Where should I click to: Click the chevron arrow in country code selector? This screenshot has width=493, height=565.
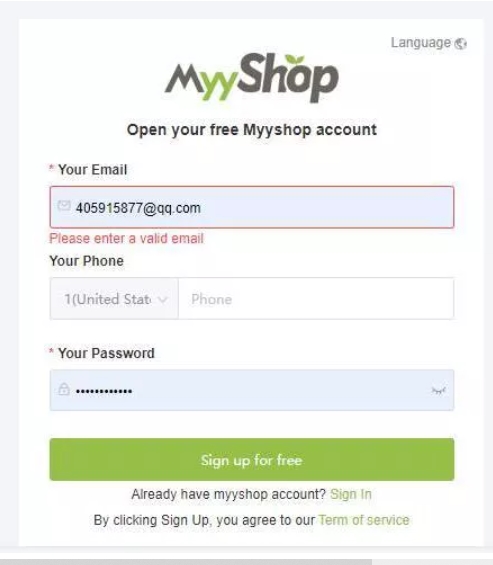click(163, 299)
